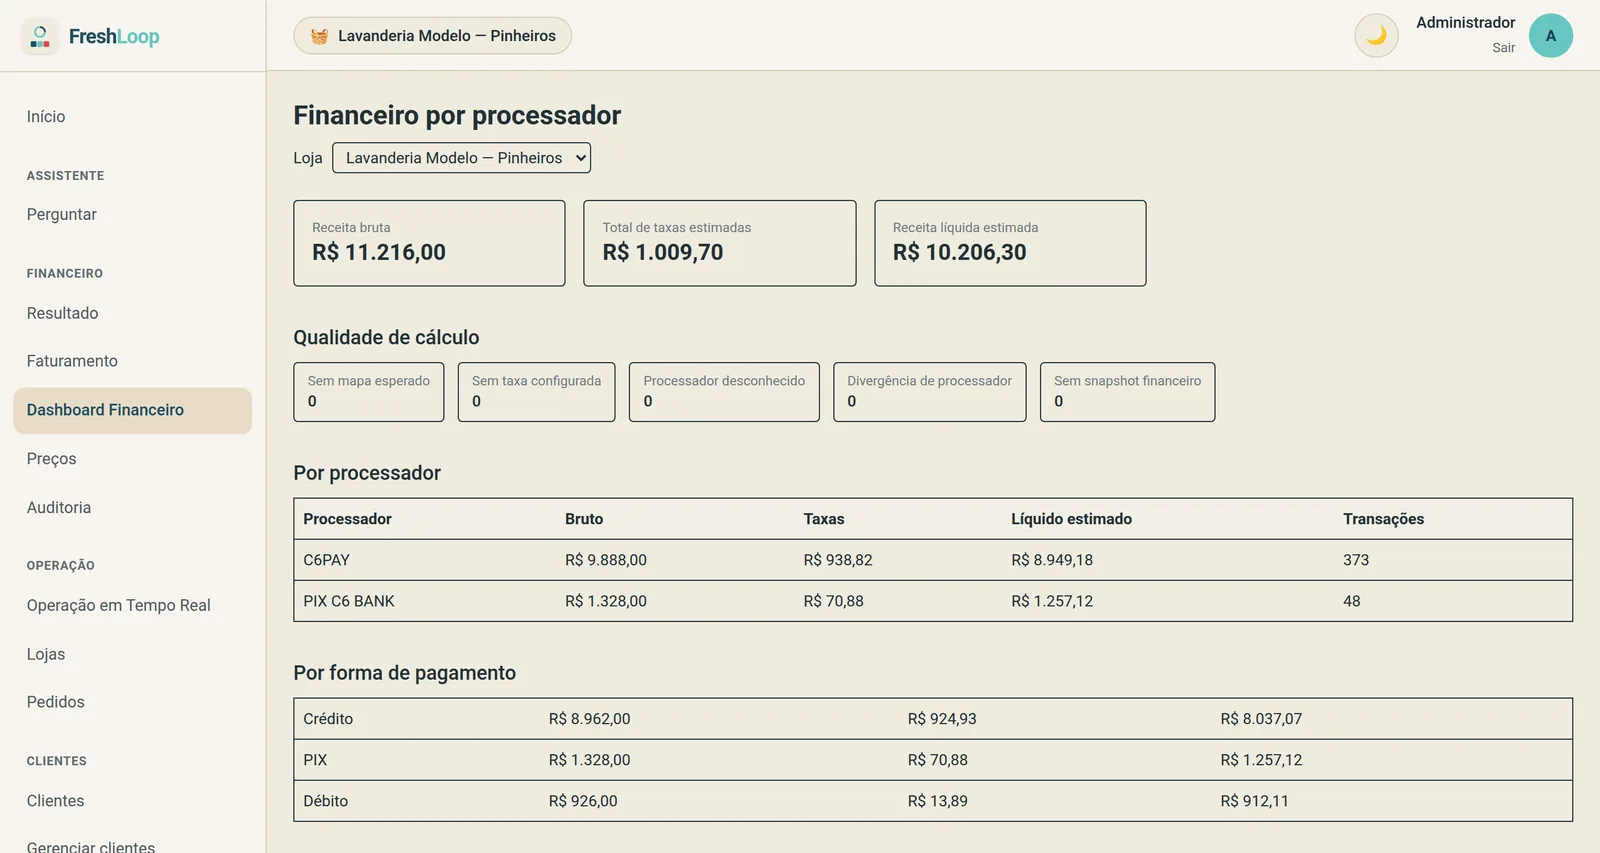Click the Taxas column header
Image resolution: width=1600 pixels, height=853 pixels.
click(824, 519)
